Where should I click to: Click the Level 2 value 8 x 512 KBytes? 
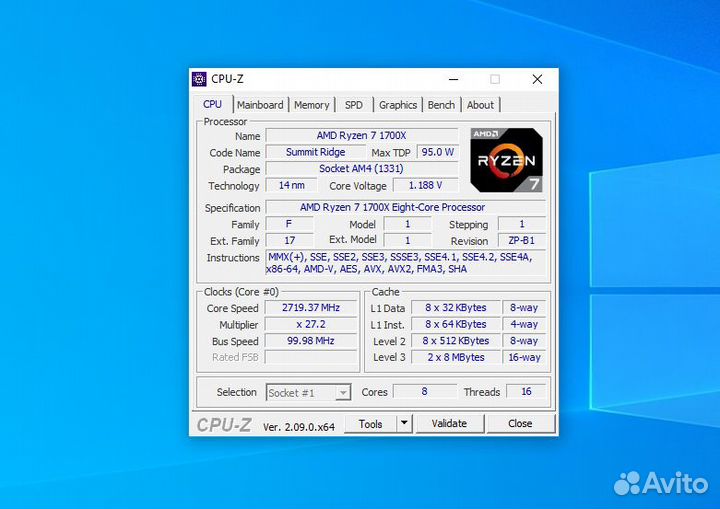[x=456, y=341]
